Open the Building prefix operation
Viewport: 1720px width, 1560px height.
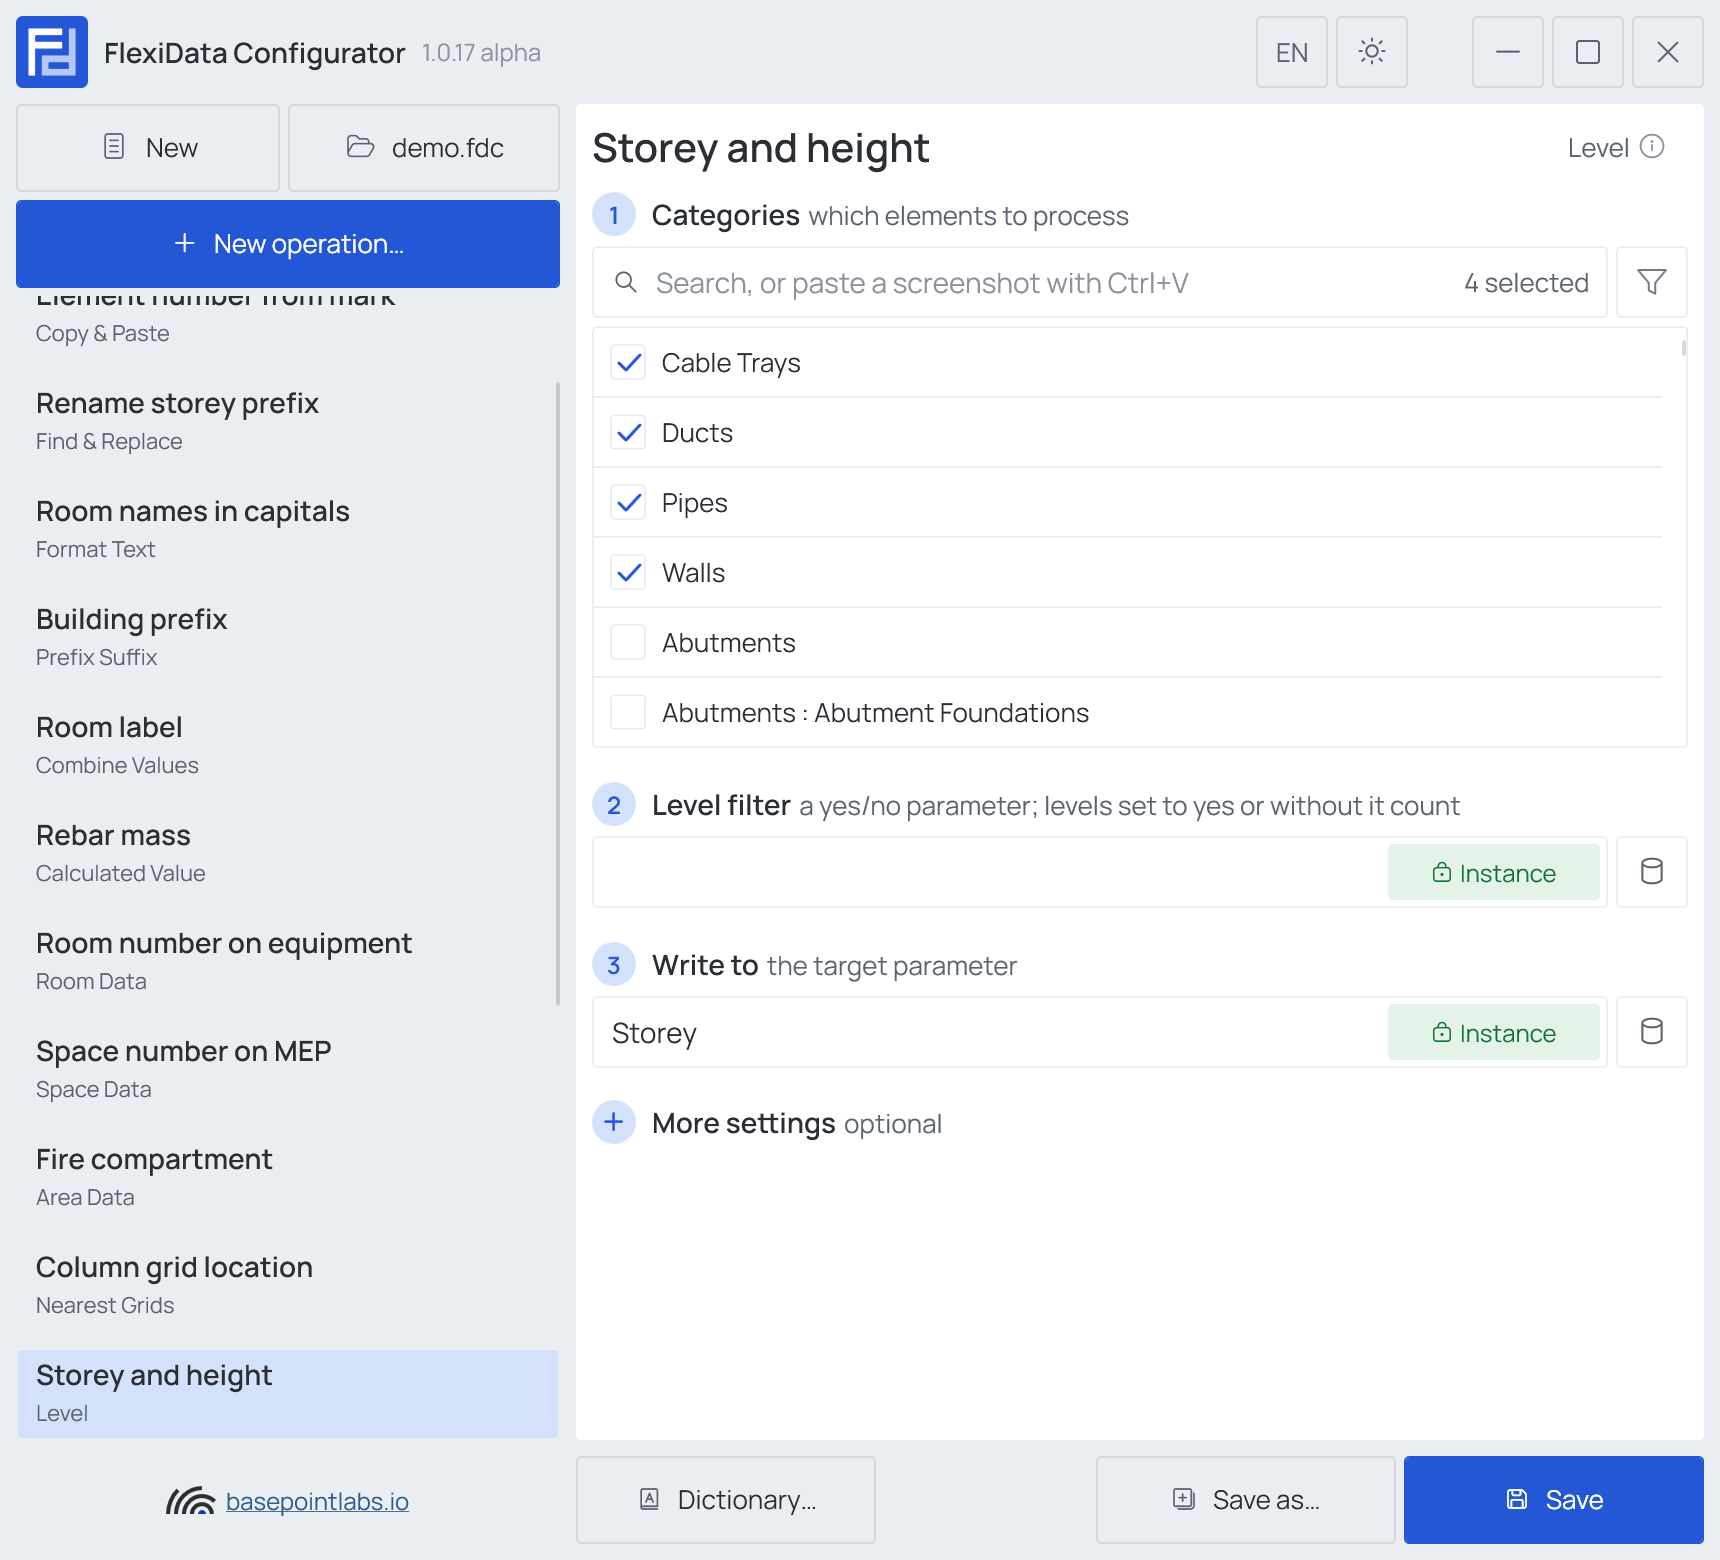pos(286,636)
